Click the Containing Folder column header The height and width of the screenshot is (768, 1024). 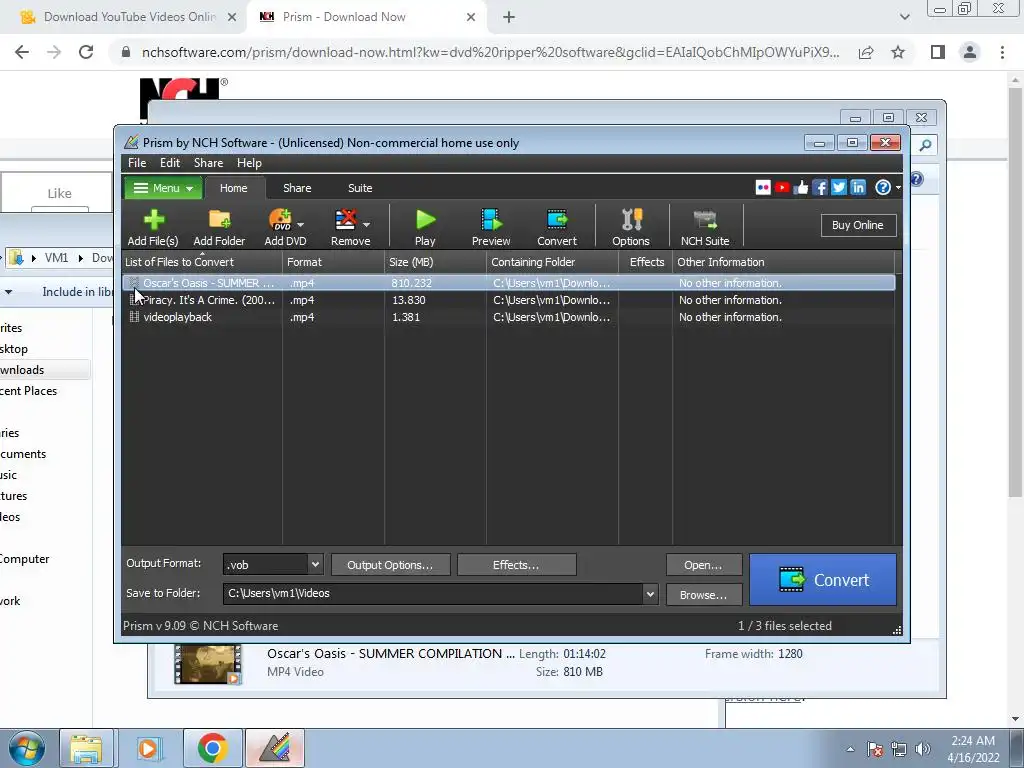pos(552,262)
